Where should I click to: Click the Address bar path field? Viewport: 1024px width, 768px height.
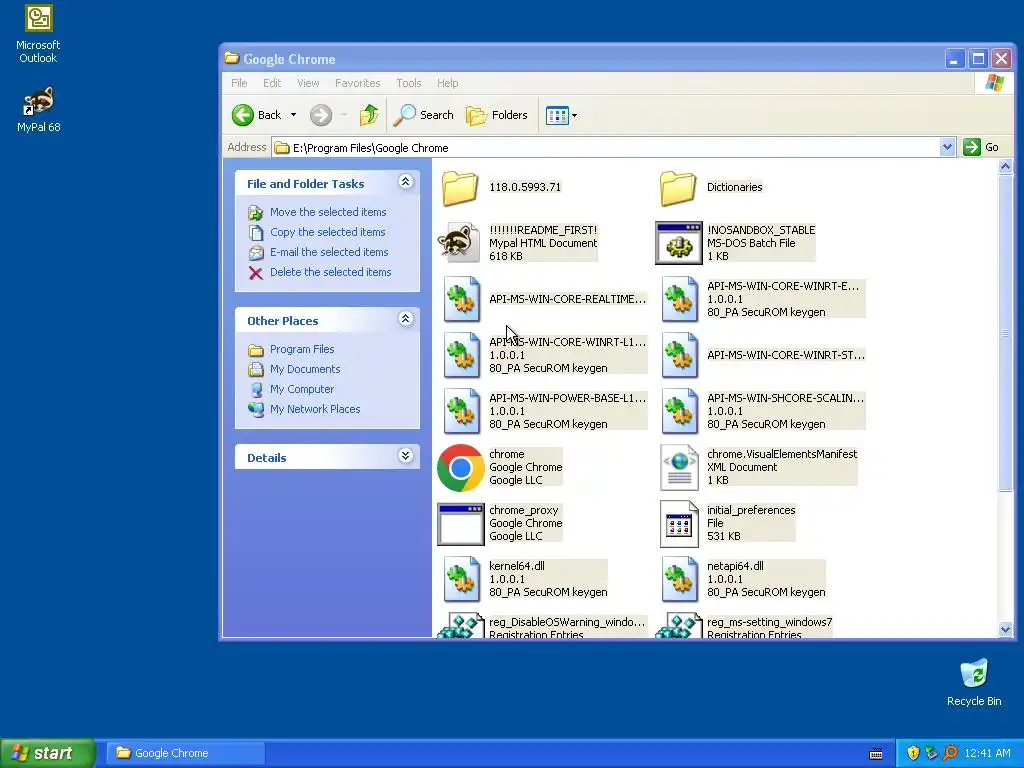[x=606, y=148]
